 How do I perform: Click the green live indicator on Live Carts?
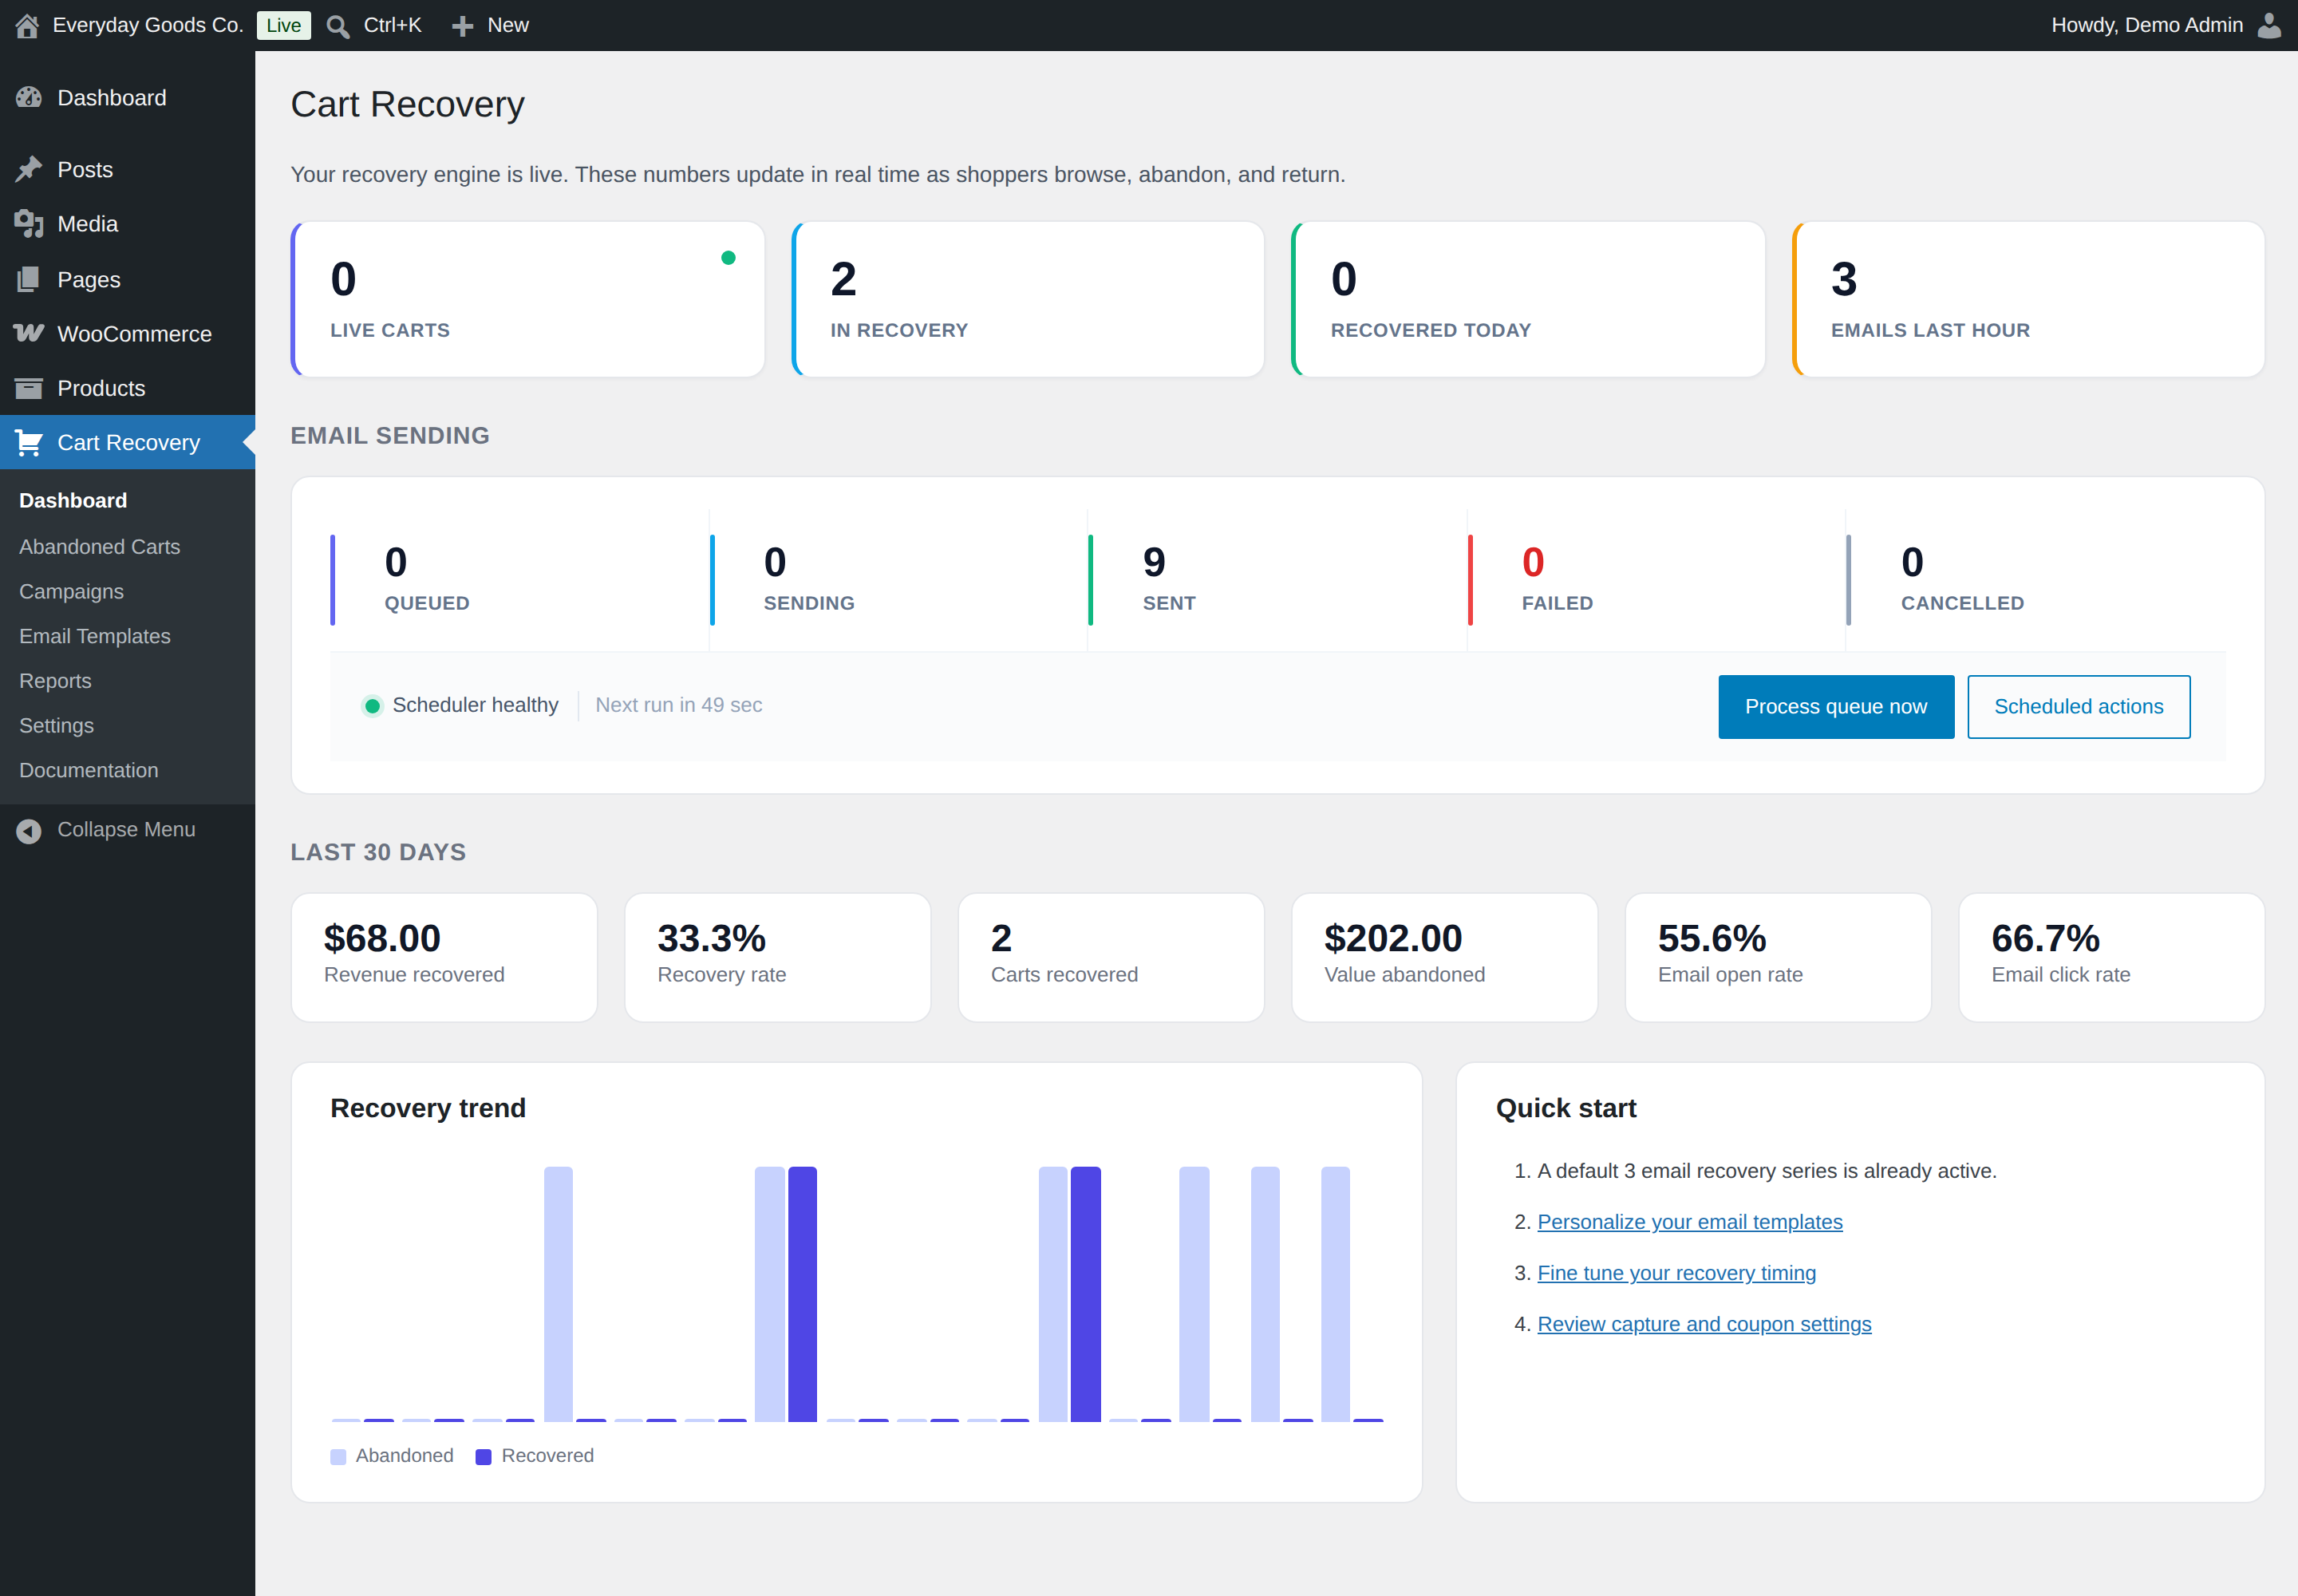point(728,258)
